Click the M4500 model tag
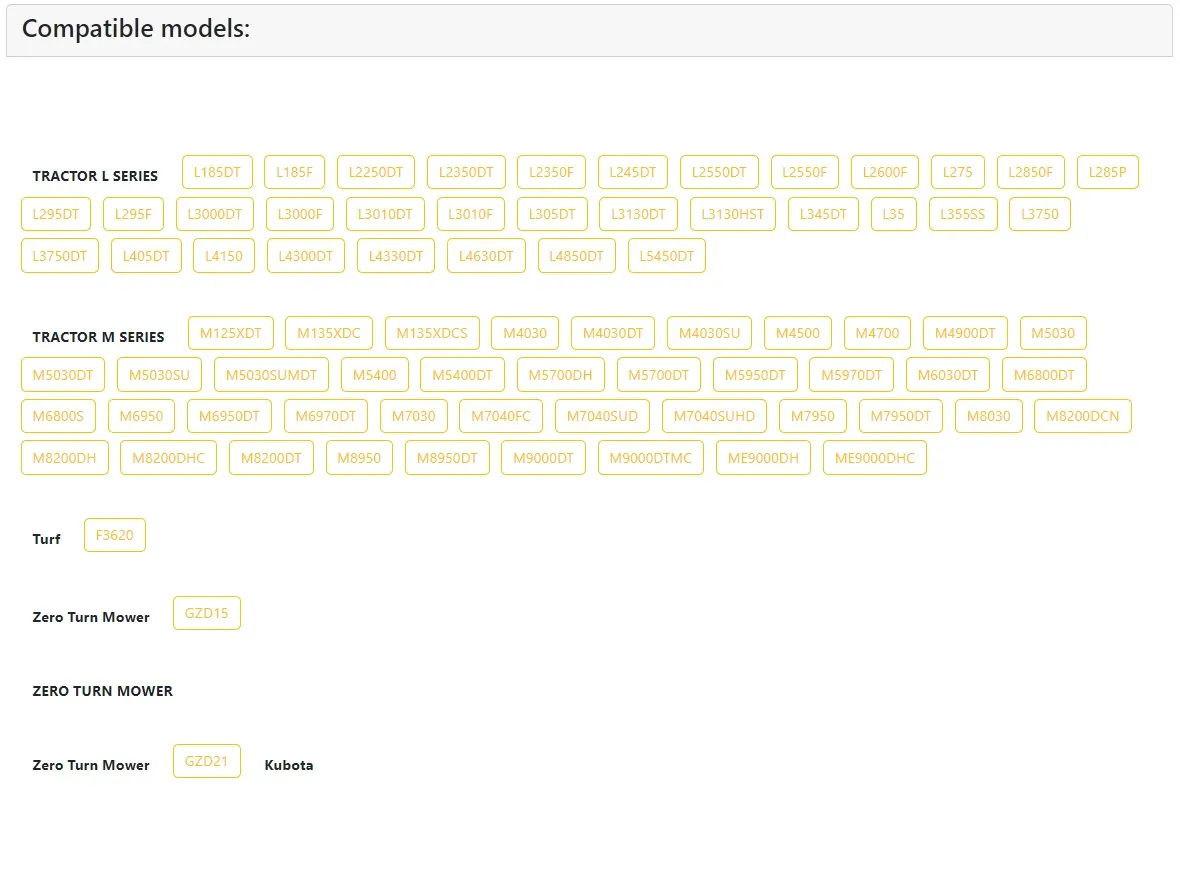Viewport: 1180px width, 870px height. (798, 333)
